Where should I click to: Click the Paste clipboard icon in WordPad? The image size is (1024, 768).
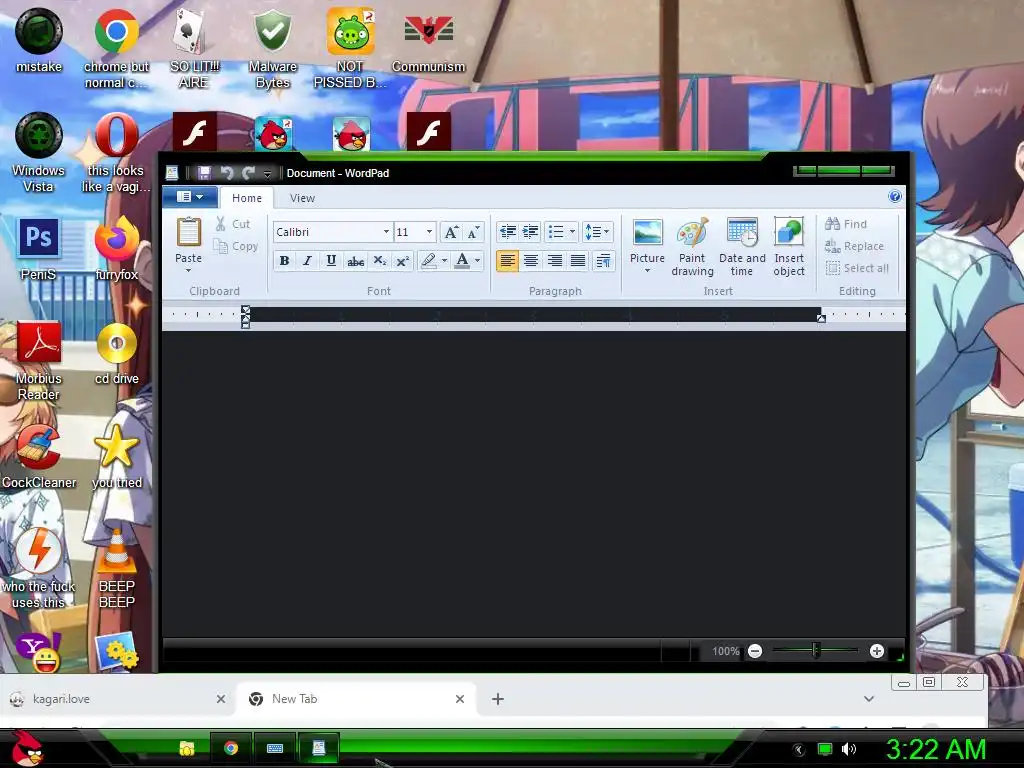tap(189, 233)
